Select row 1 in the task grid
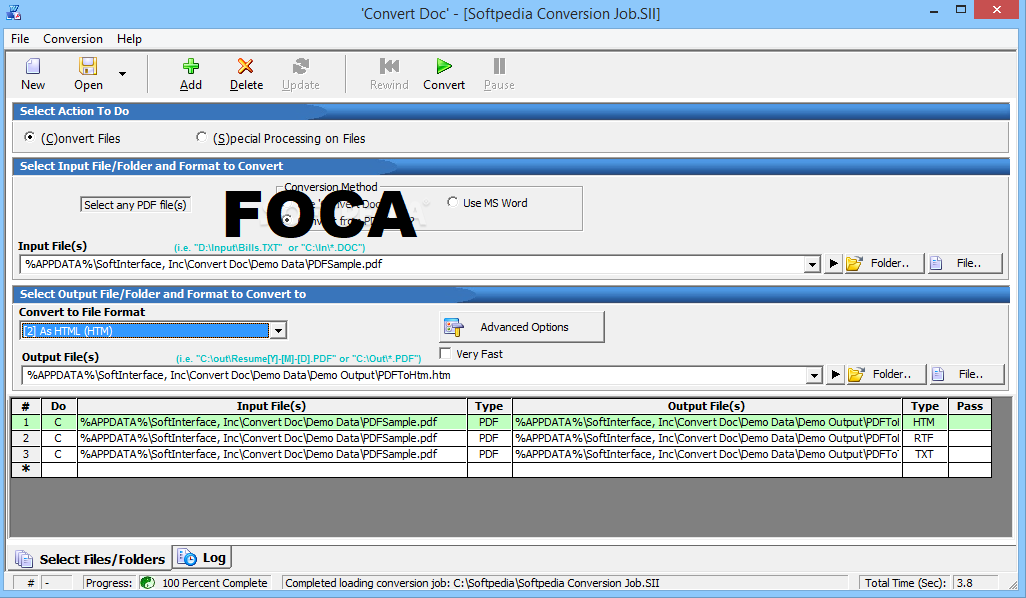Screen dimensions: 1026x598 coord(26,423)
